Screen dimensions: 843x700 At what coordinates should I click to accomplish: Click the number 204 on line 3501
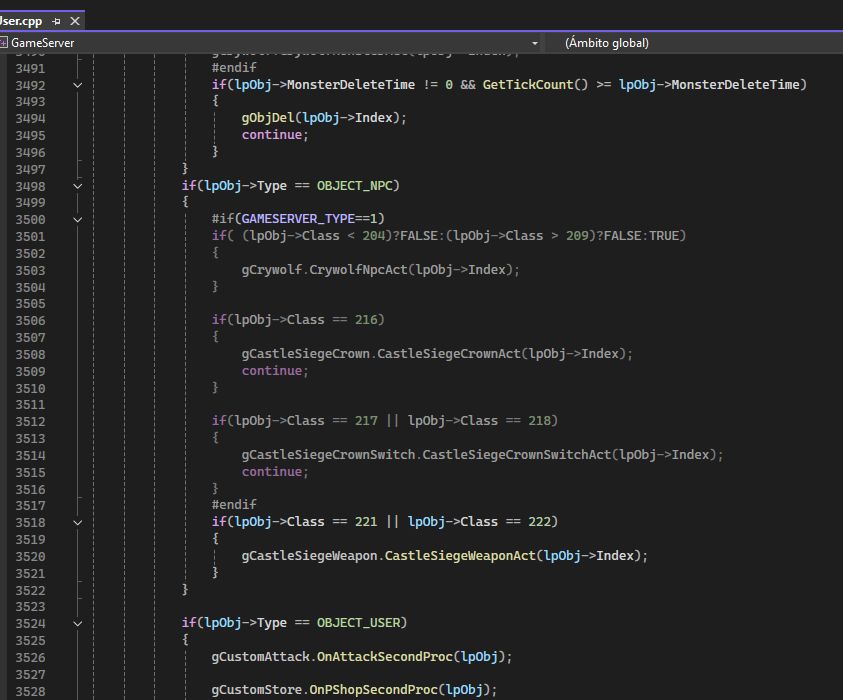pos(374,235)
